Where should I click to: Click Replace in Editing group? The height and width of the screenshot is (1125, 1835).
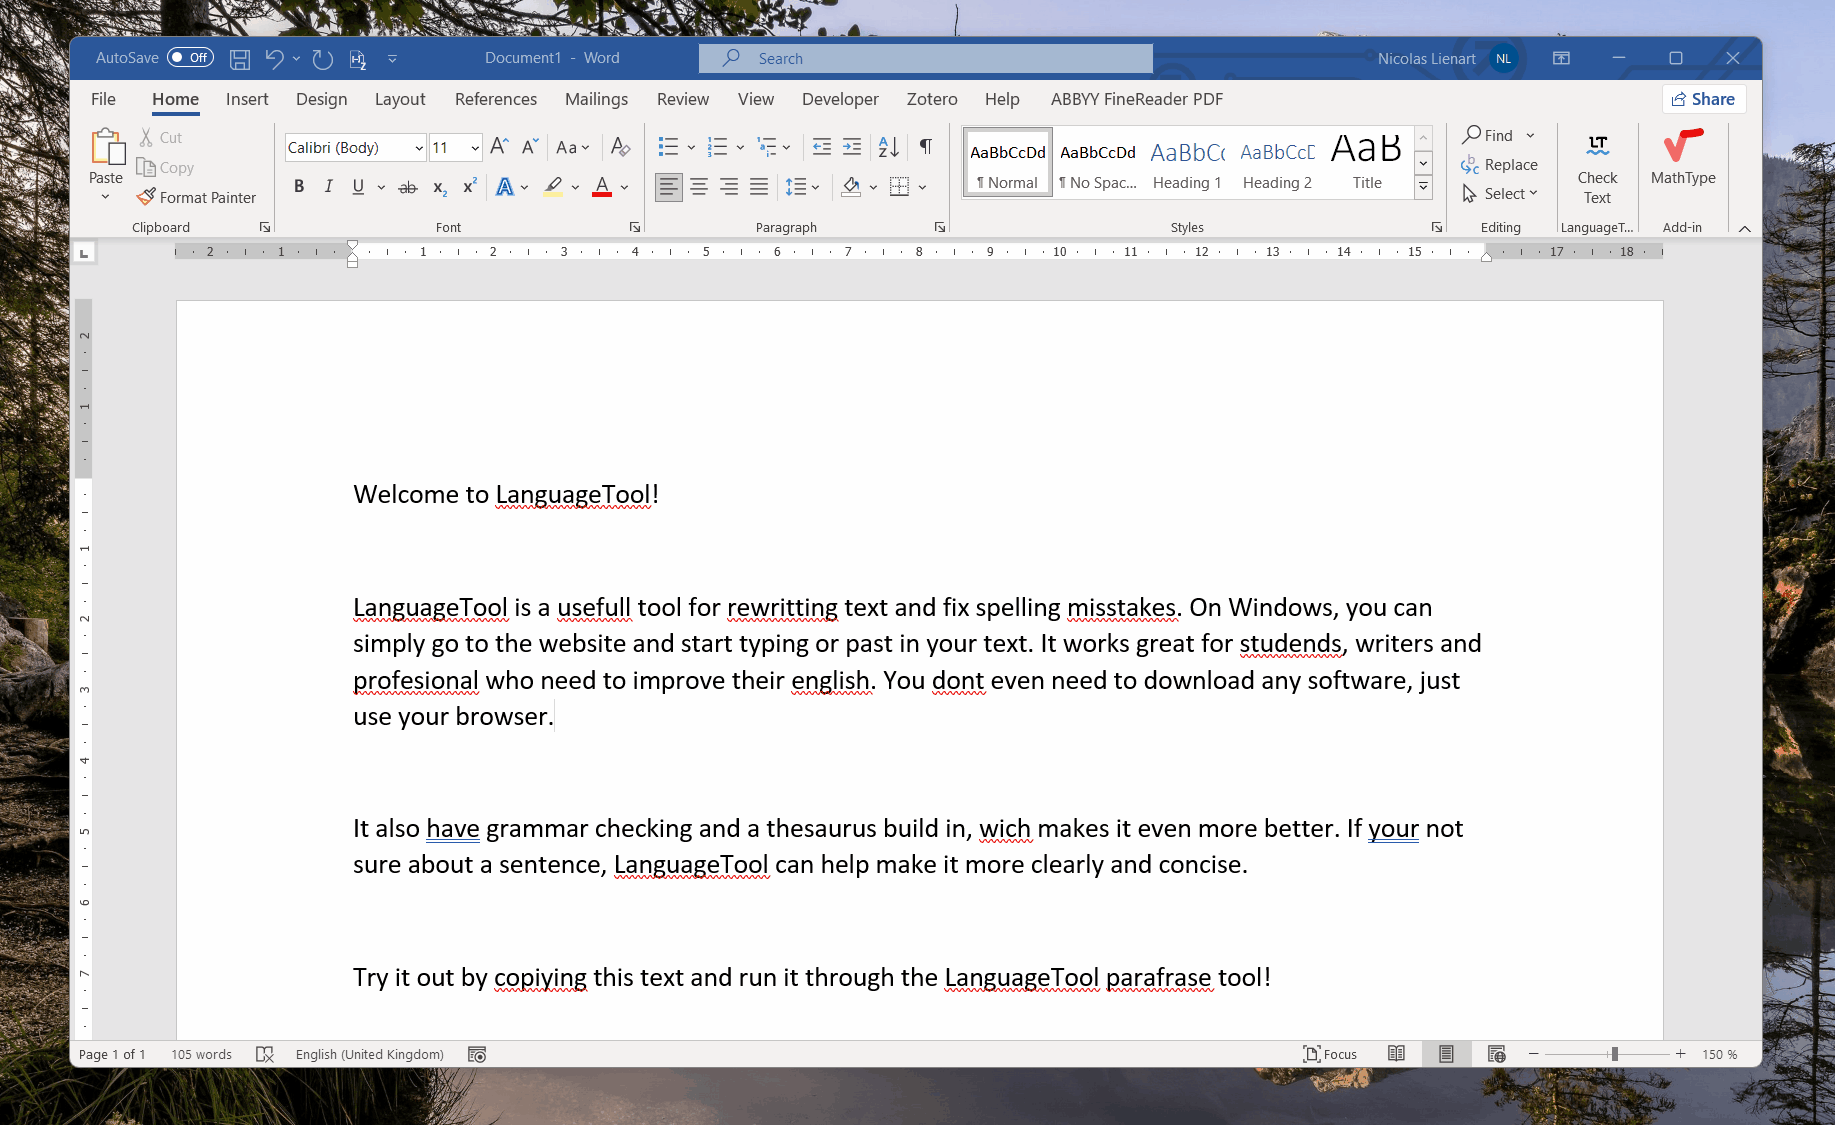click(x=1500, y=165)
